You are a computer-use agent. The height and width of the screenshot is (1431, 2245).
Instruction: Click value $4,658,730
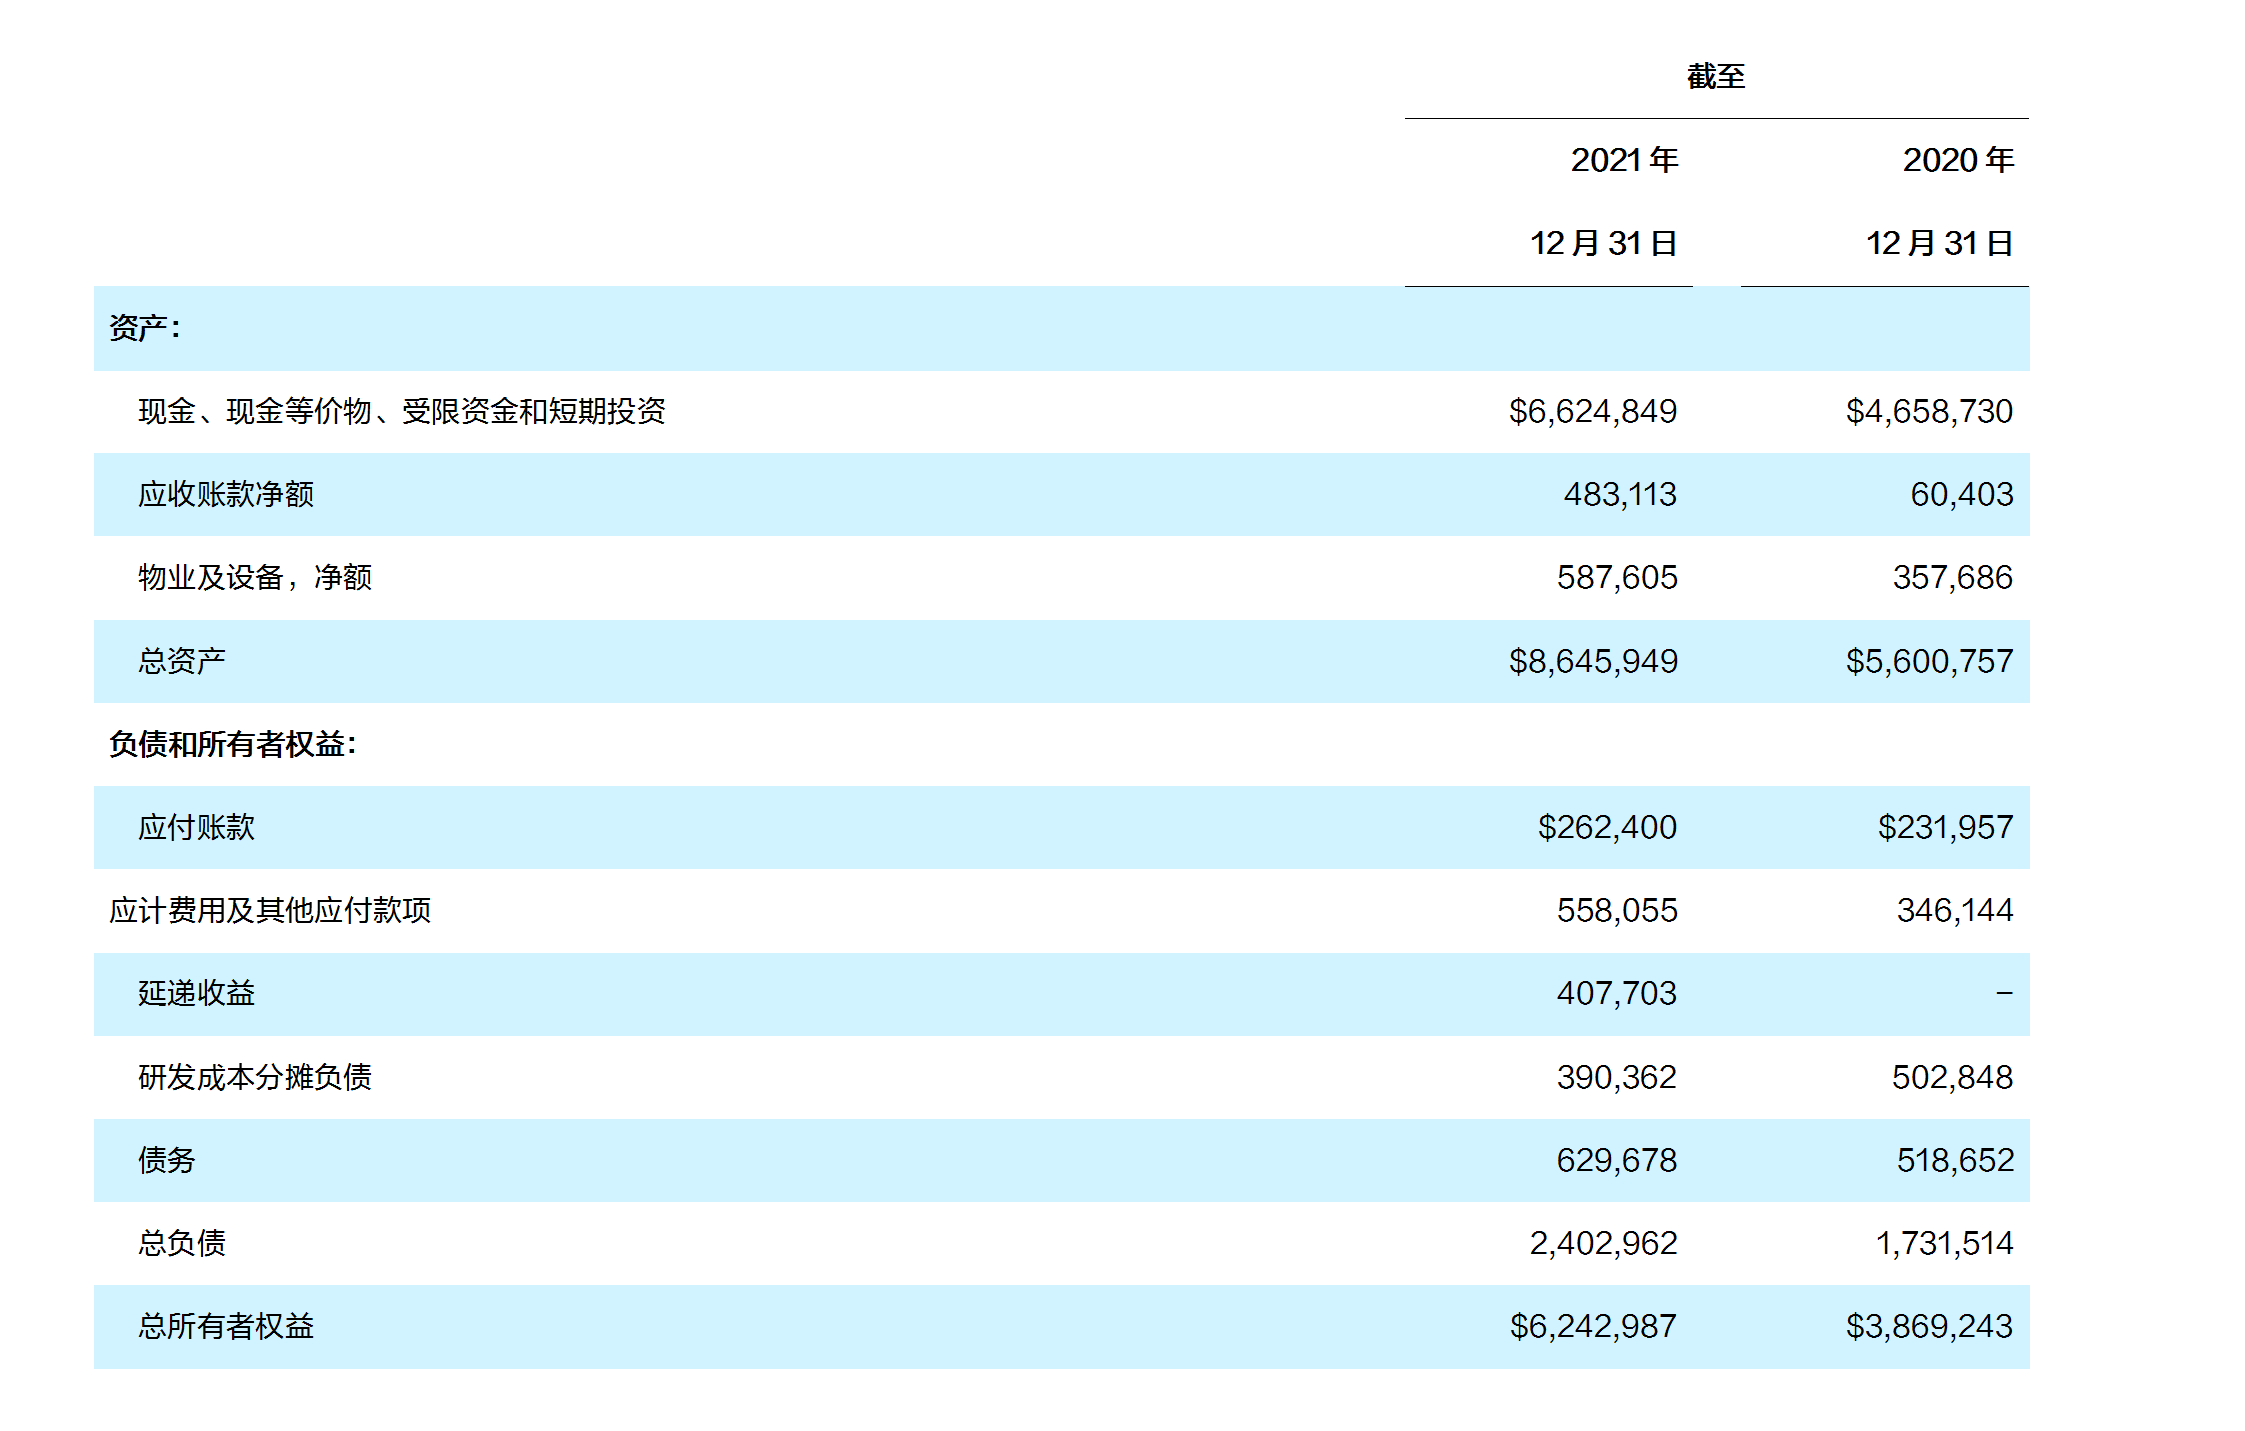1929,411
